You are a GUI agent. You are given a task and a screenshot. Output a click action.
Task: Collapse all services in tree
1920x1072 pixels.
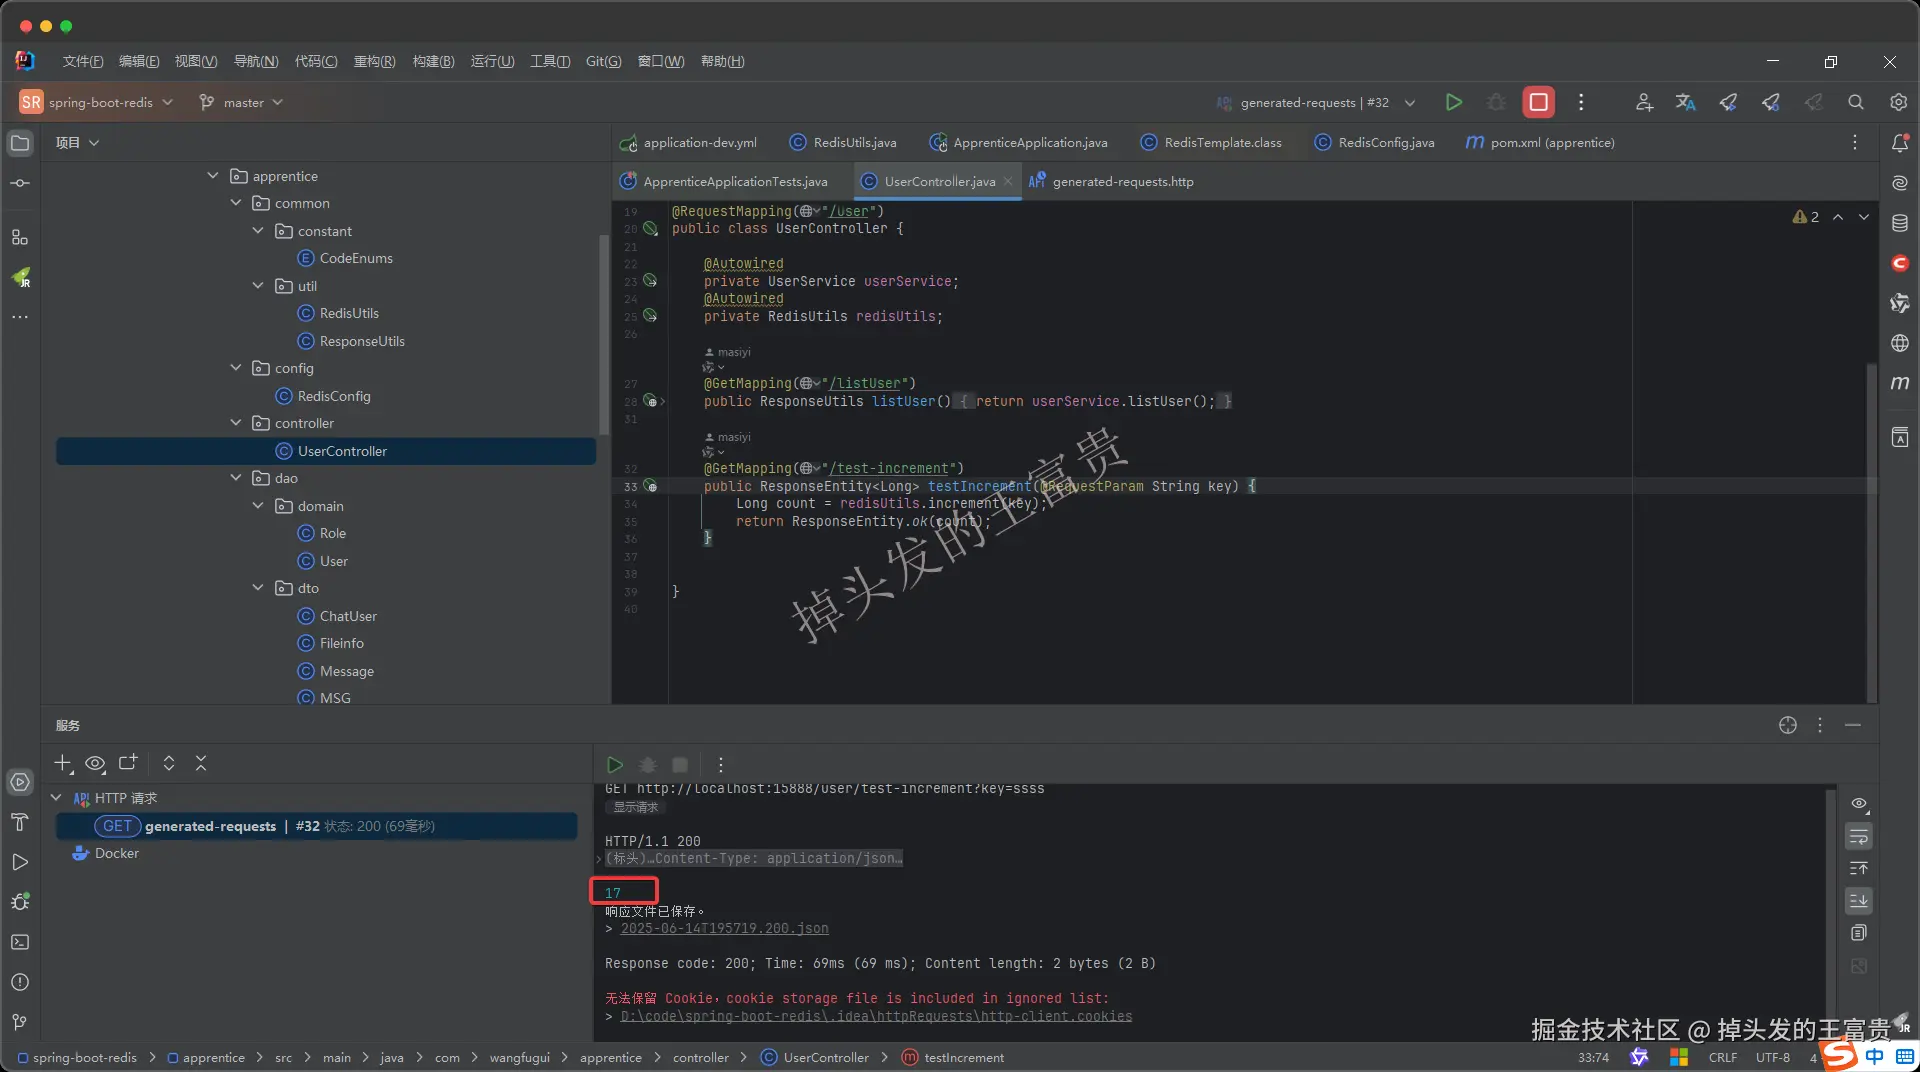coord(201,763)
